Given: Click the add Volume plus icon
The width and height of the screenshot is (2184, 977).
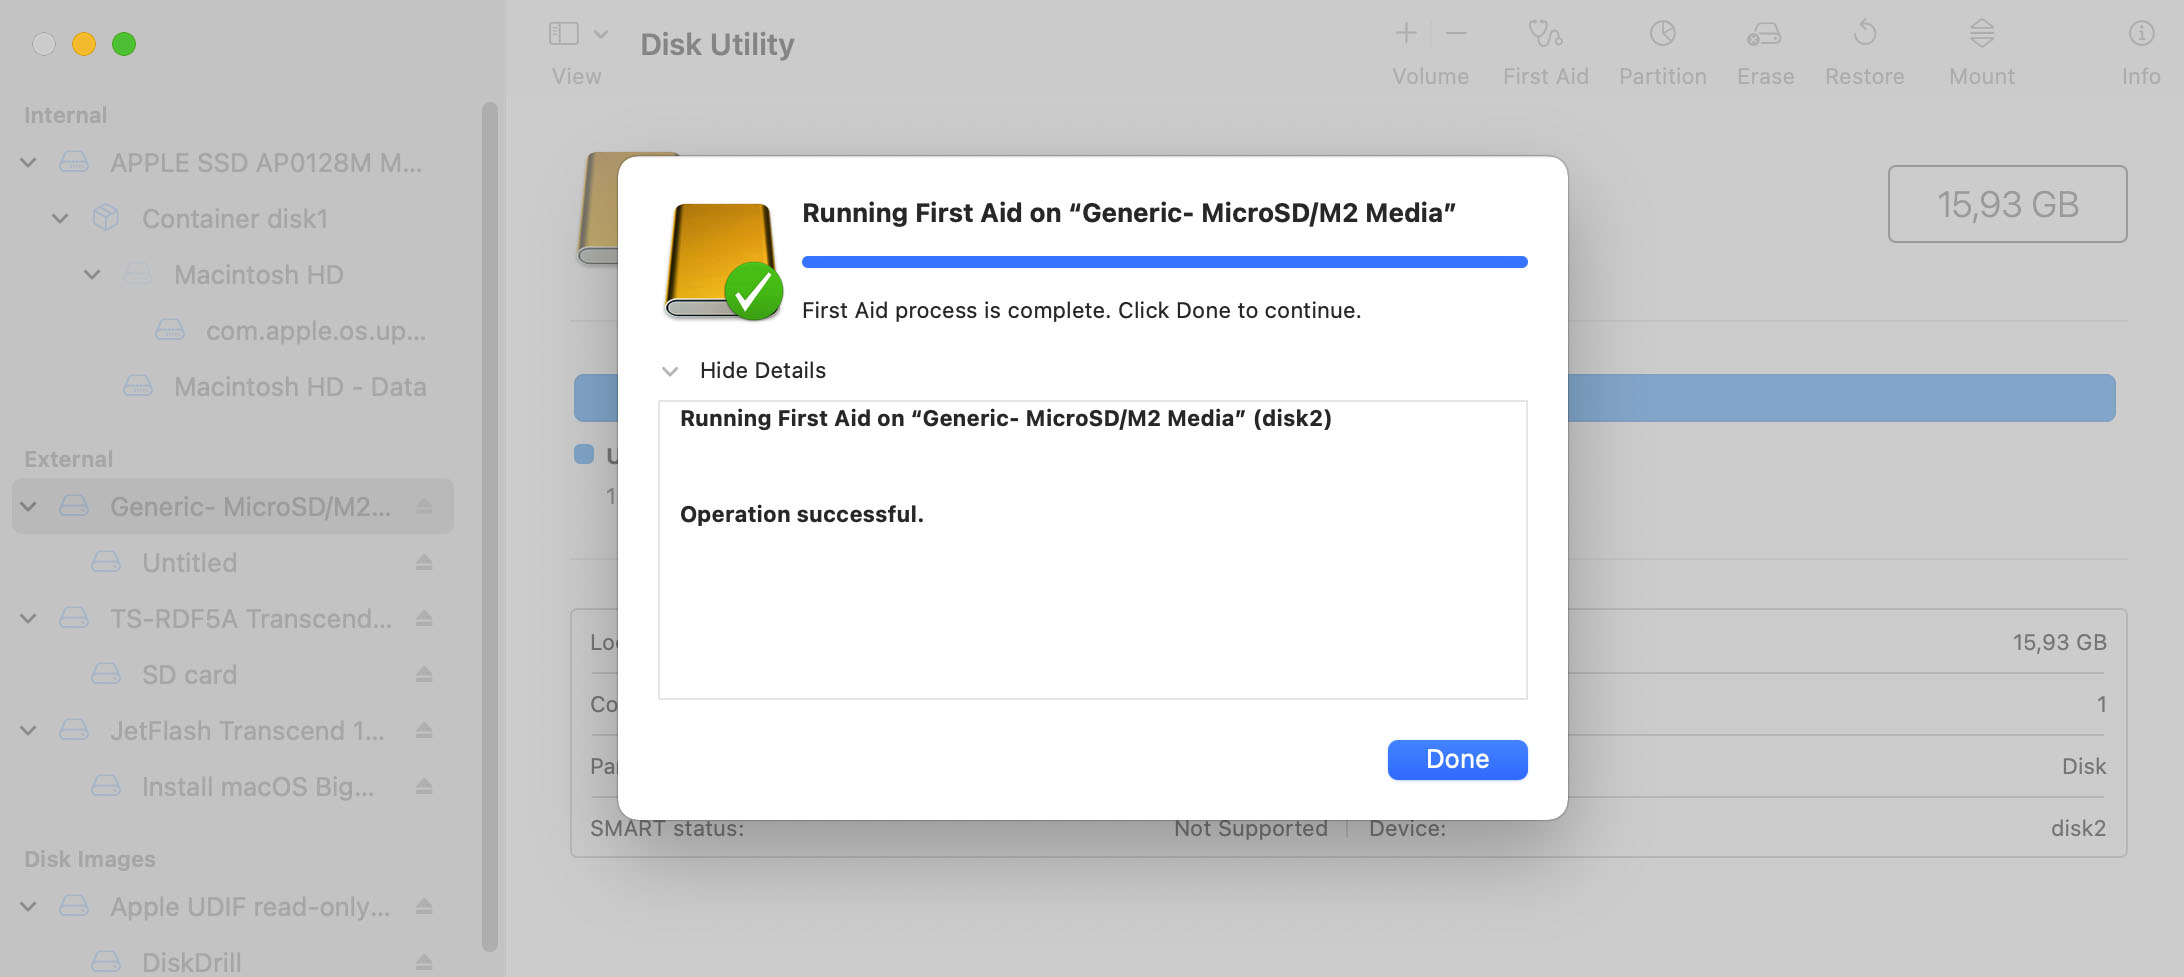Looking at the screenshot, I should tap(1406, 34).
